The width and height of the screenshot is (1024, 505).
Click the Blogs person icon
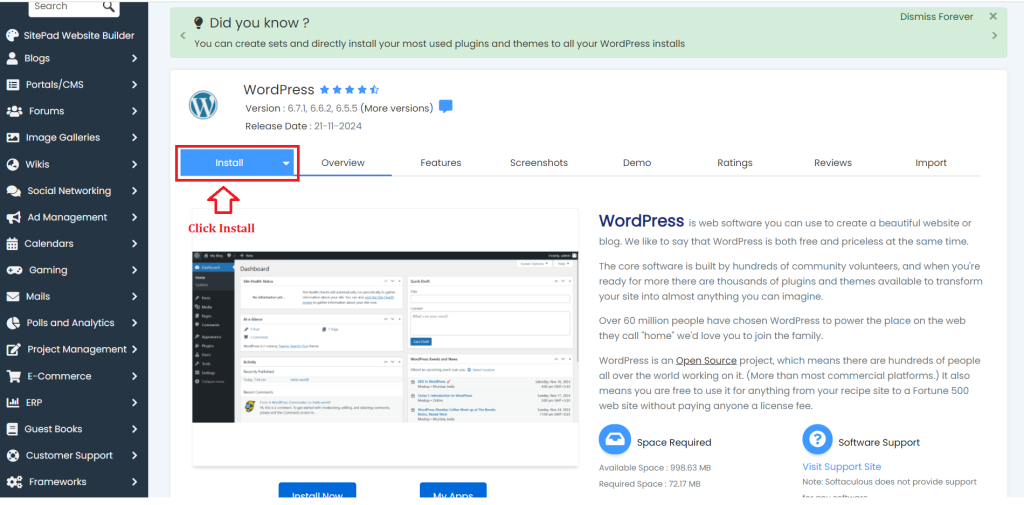12,58
